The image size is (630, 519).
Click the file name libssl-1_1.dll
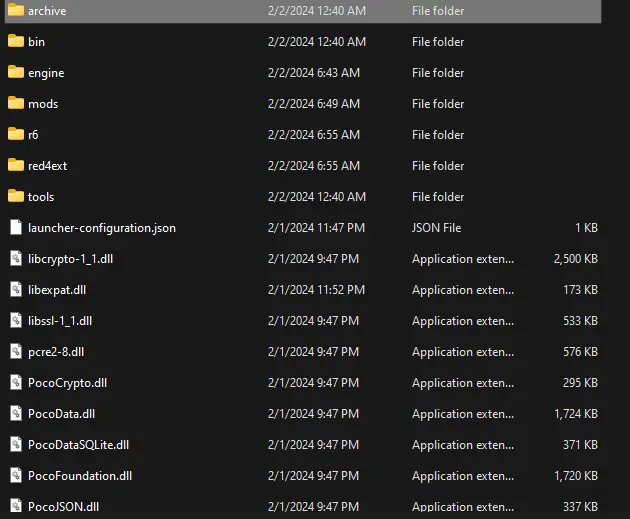coord(60,321)
